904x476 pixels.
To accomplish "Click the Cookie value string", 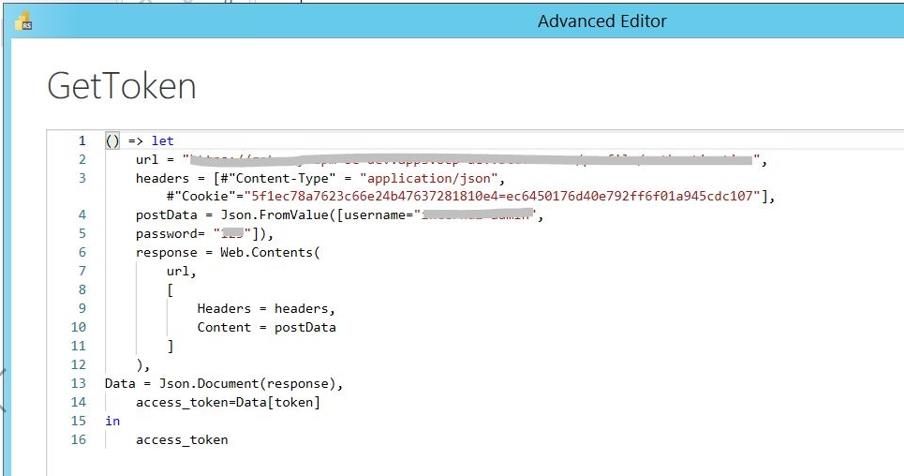I will (x=503, y=197).
